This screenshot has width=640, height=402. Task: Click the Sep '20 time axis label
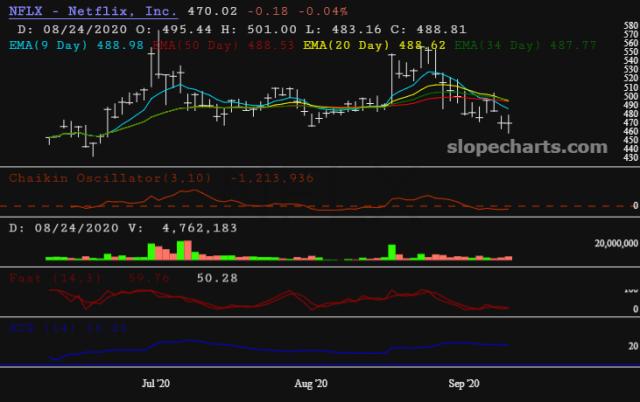pos(464,383)
